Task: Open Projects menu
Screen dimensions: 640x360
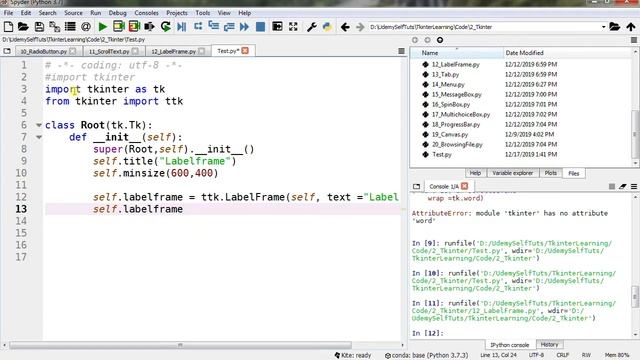Action: click(x=177, y=13)
